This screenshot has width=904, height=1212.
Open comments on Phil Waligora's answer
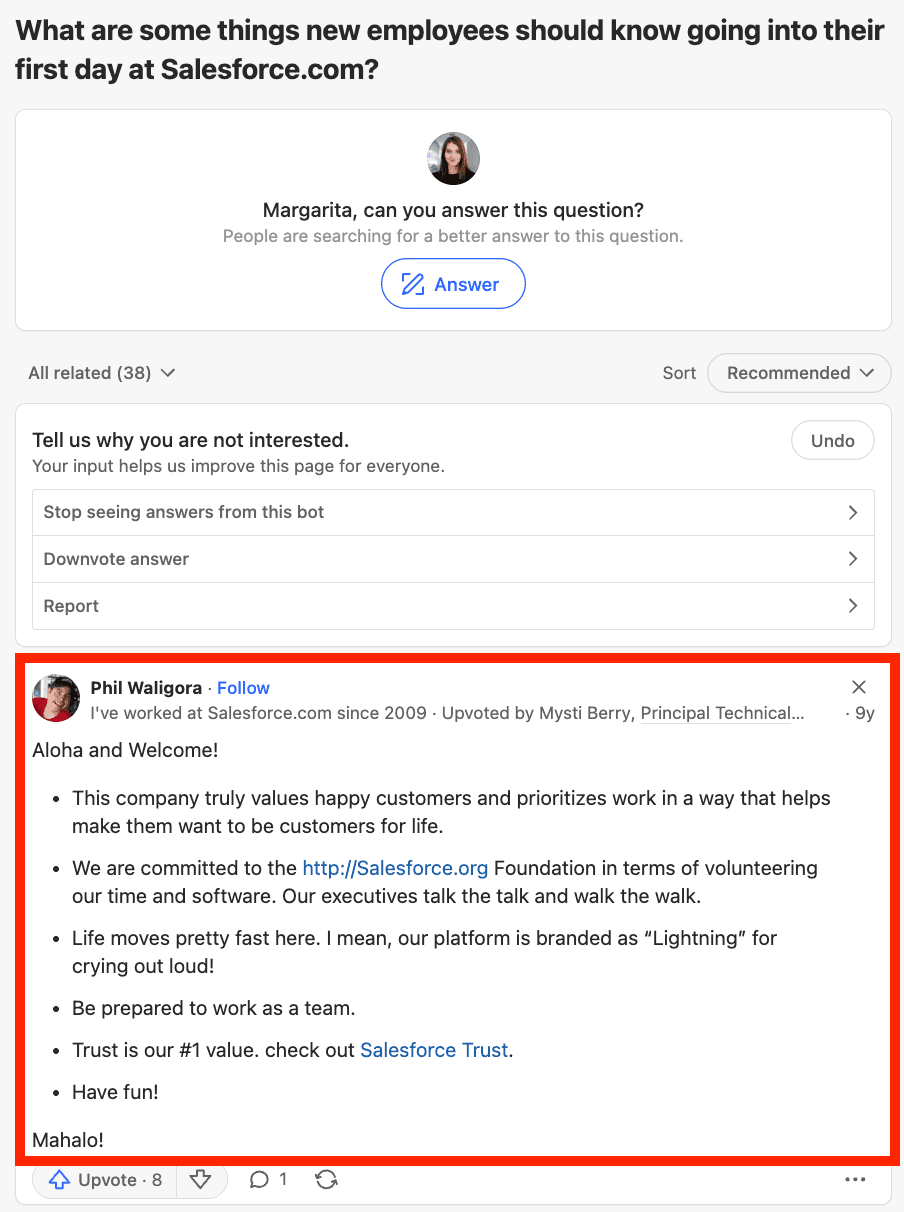(268, 1180)
